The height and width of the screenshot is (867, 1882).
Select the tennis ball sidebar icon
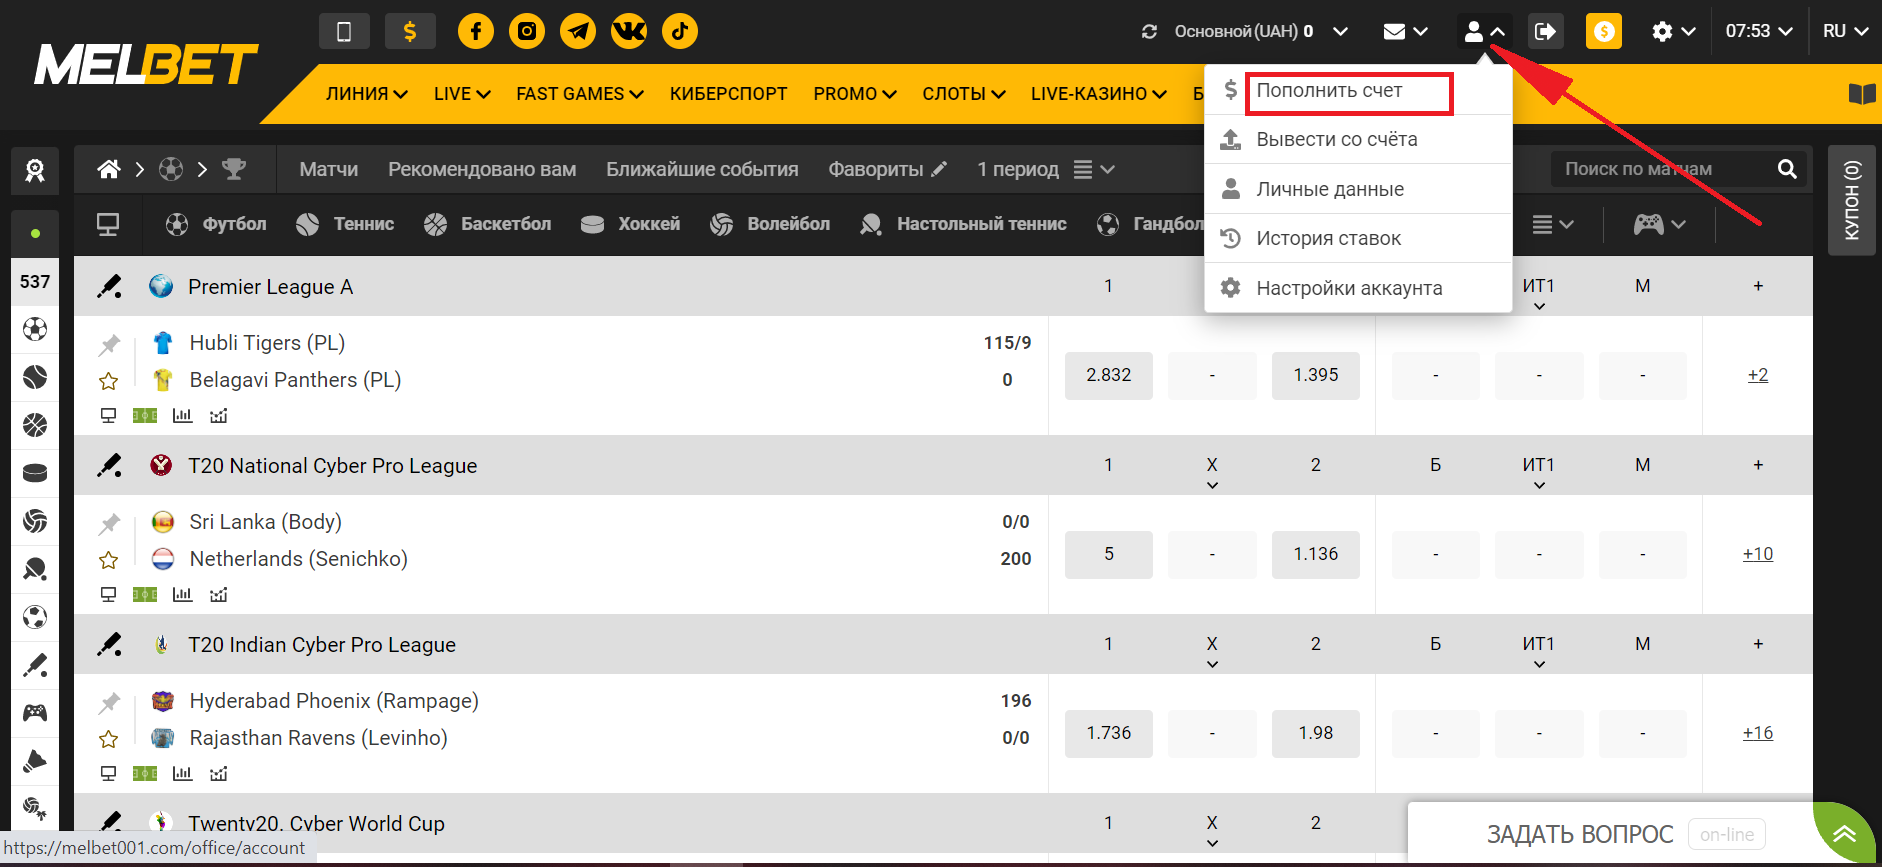pos(35,377)
